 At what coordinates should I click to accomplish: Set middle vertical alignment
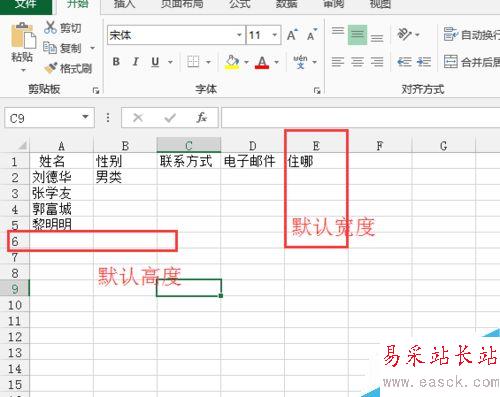point(357,35)
